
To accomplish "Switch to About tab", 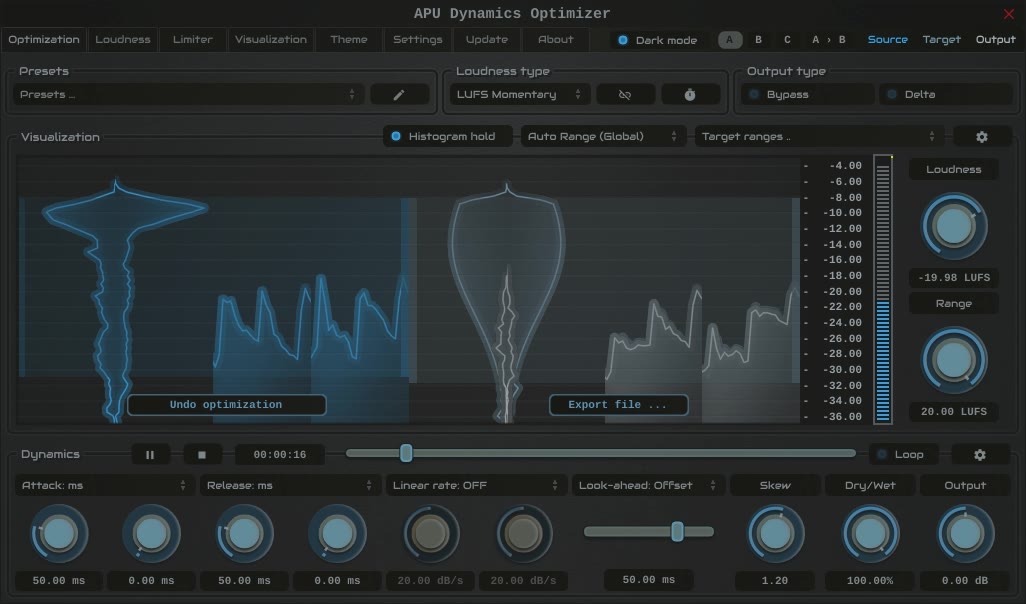I will pos(556,40).
